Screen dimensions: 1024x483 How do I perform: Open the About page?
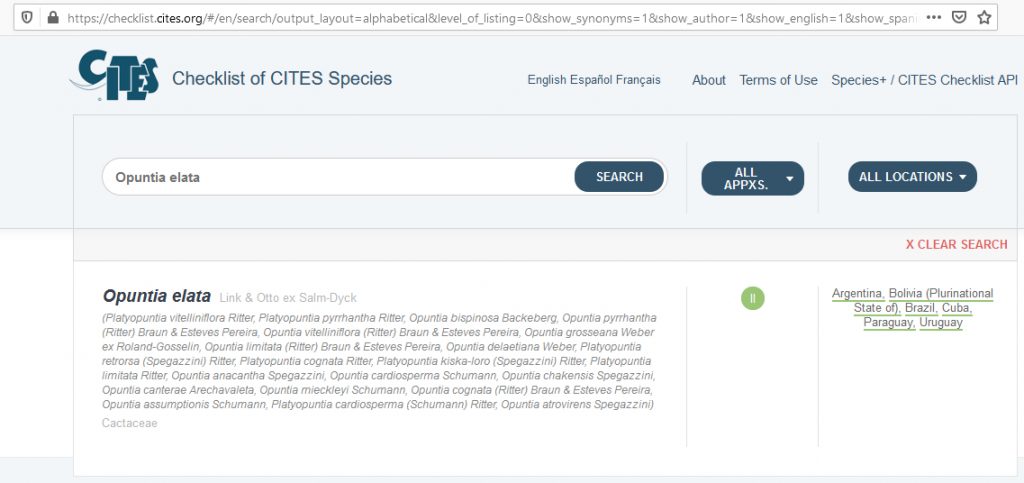[x=709, y=80]
